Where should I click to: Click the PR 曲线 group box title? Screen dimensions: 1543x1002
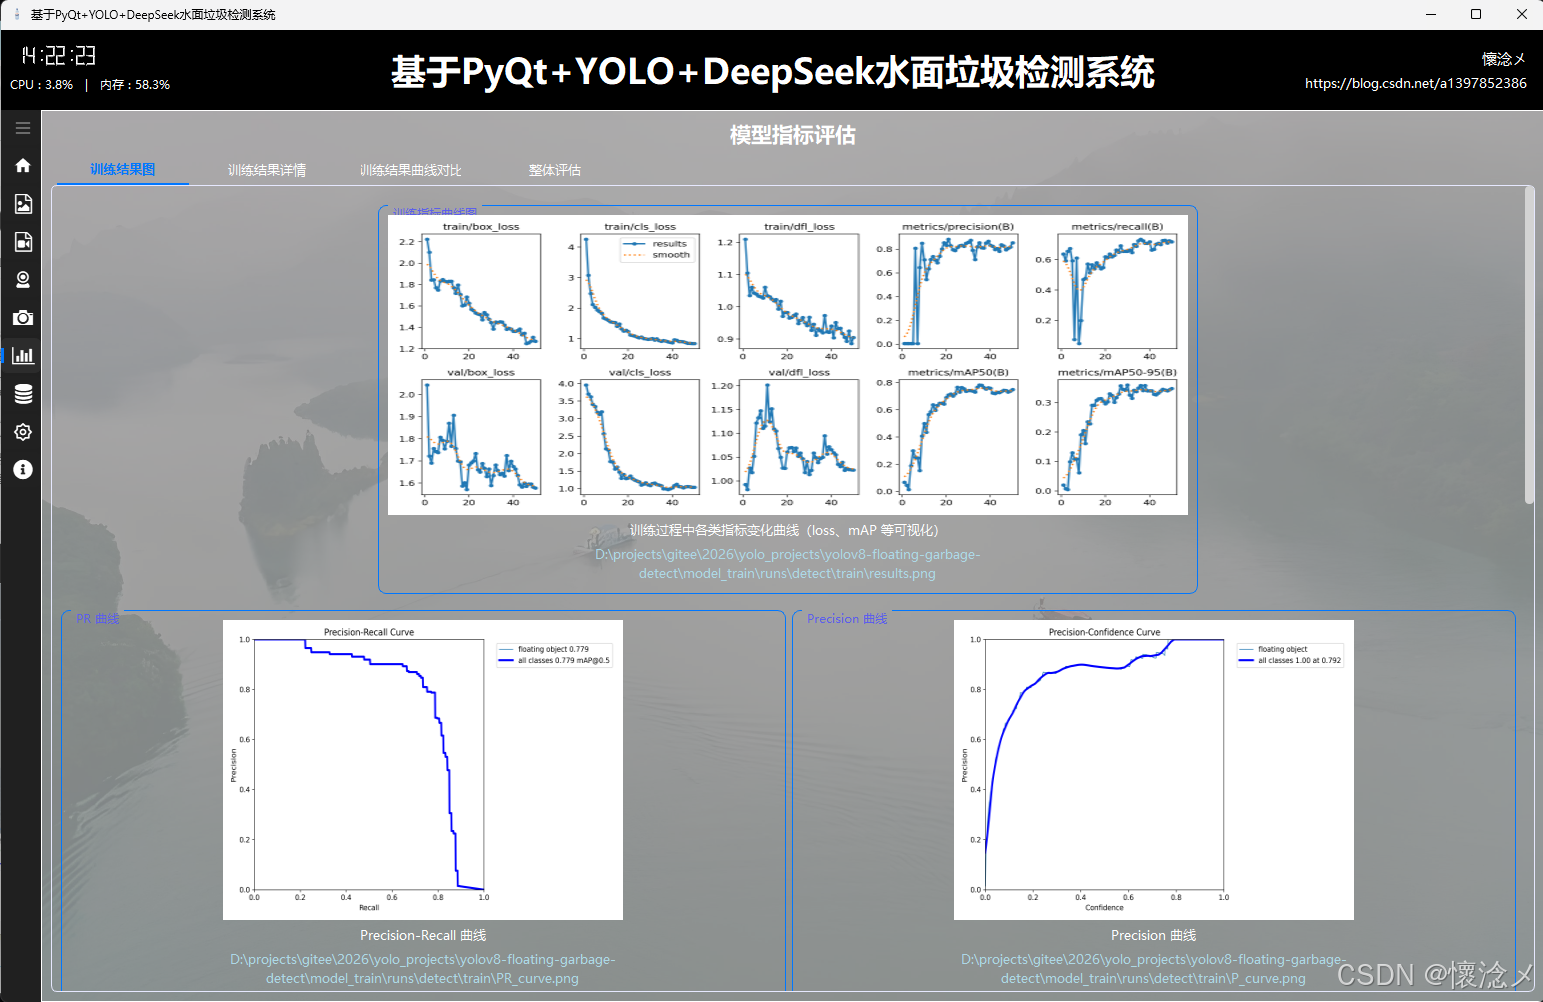[98, 619]
